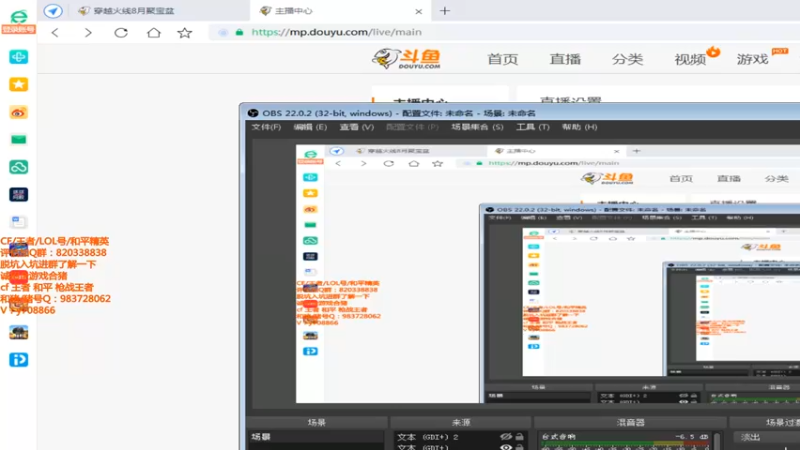This screenshot has width=800, height=450.
Task: Reload the page with refresh icon
Action: click(121, 33)
